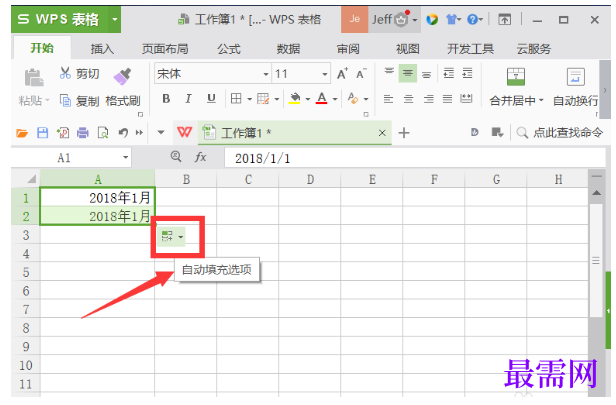Click the export to PDF icon
The height and width of the screenshot is (405, 616).
(x=63, y=133)
